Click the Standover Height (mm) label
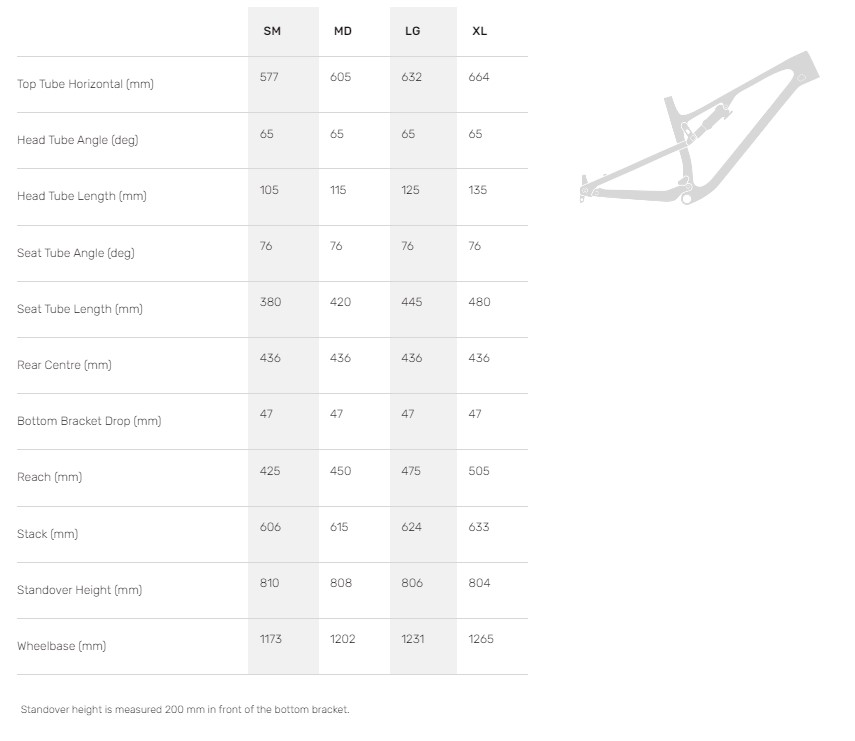The image size is (855, 741). pyautogui.click(x=79, y=590)
